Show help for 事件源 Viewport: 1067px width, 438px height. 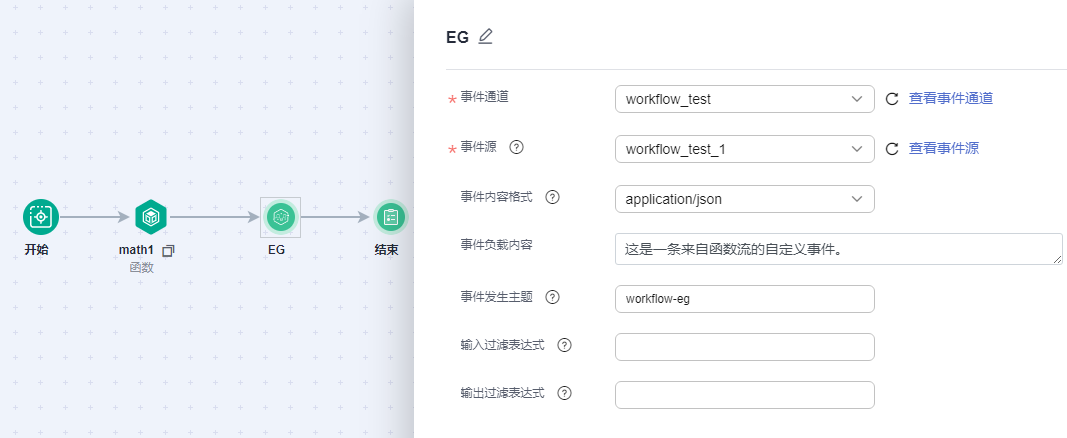point(517,147)
